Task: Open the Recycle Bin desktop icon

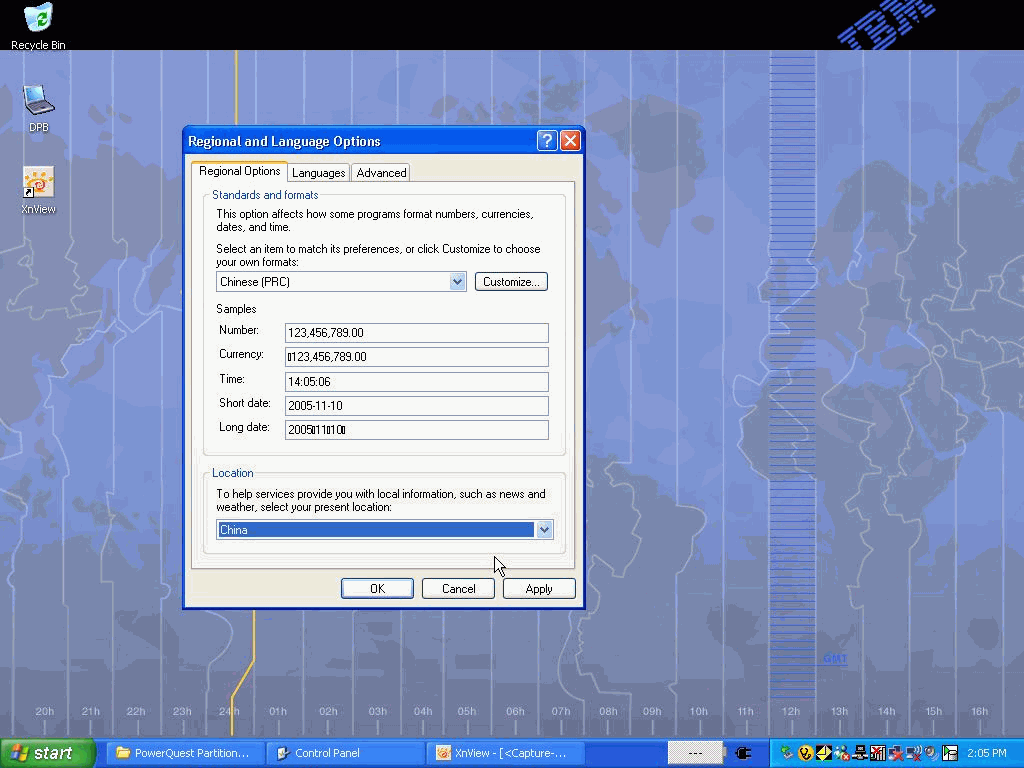Action: [38, 20]
